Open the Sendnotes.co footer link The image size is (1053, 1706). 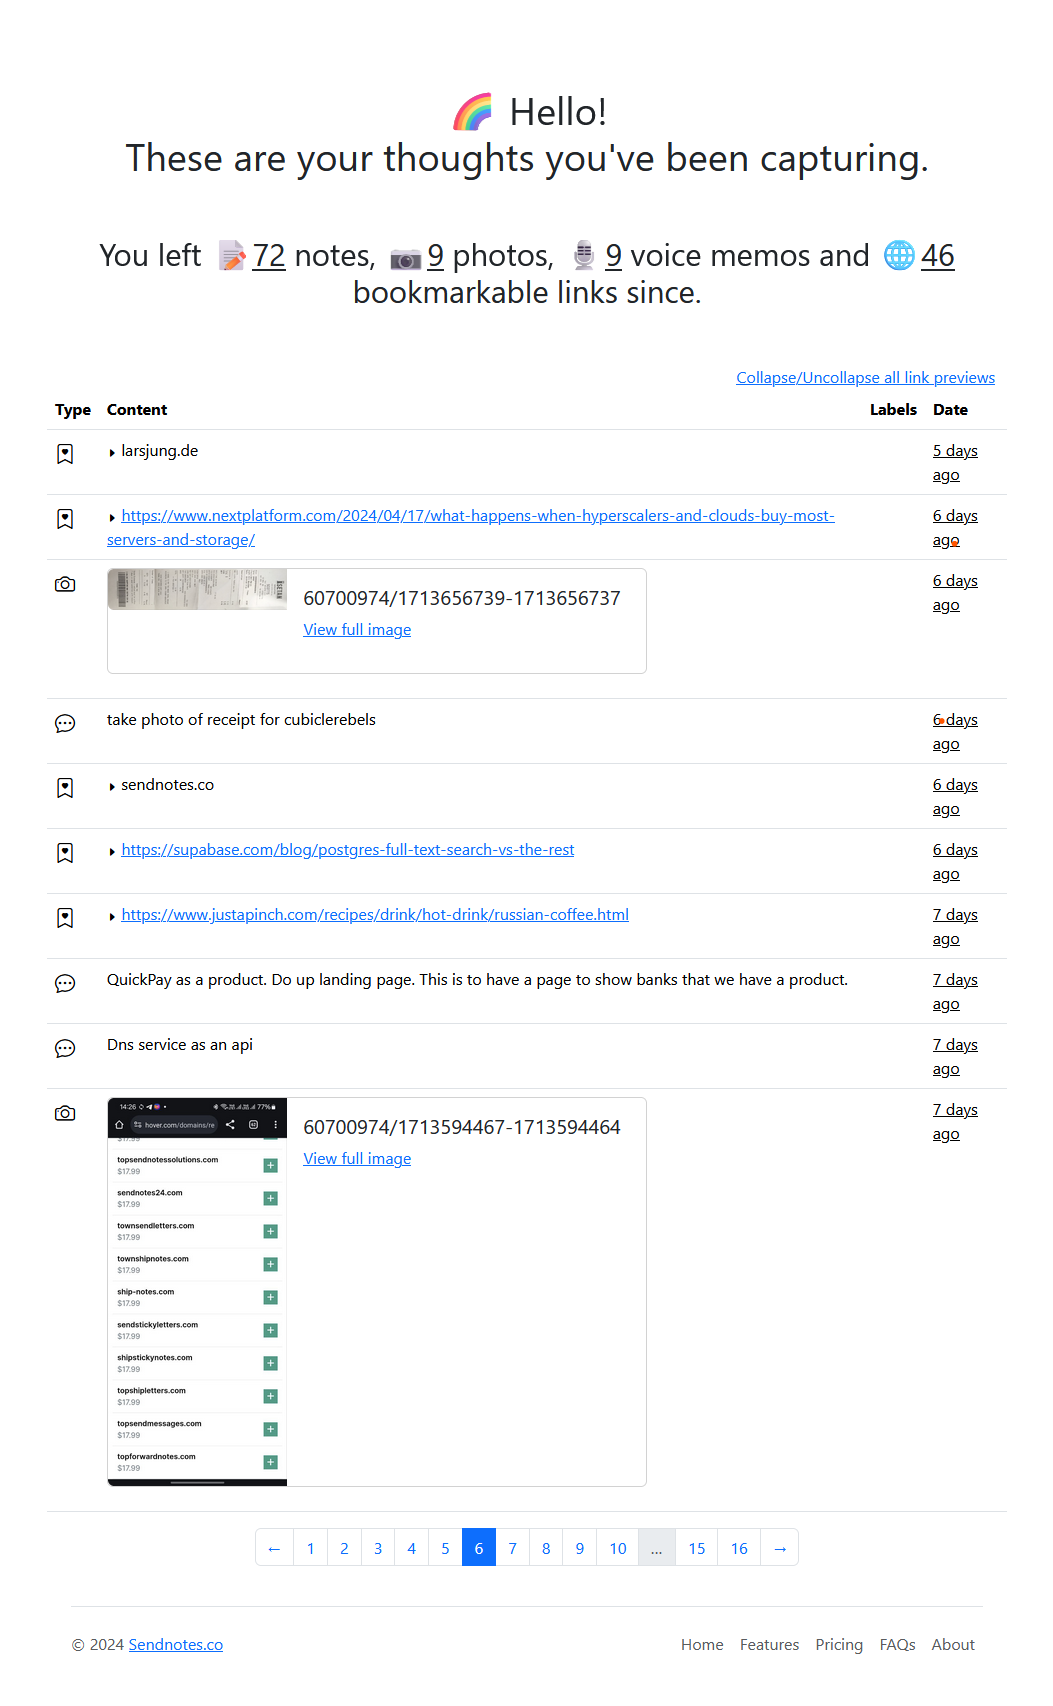[x=176, y=1645]
